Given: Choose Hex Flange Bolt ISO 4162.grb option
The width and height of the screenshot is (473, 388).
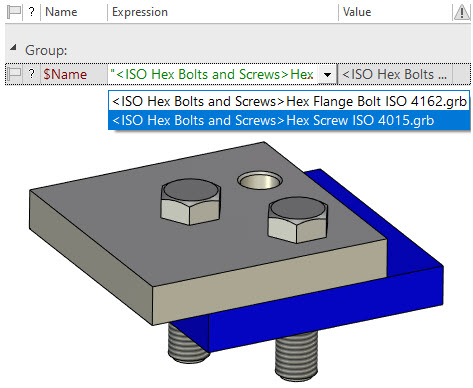Looking at the screenshot, I should coord(289,101).
